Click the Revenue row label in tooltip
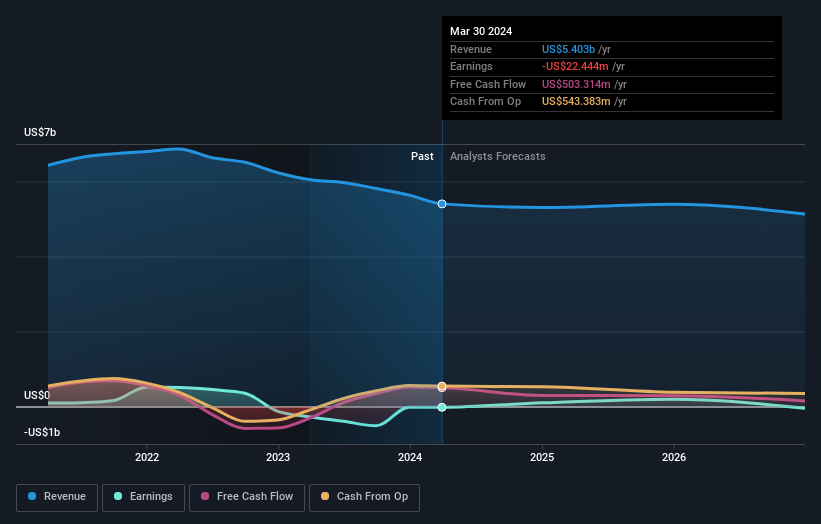 471,49
